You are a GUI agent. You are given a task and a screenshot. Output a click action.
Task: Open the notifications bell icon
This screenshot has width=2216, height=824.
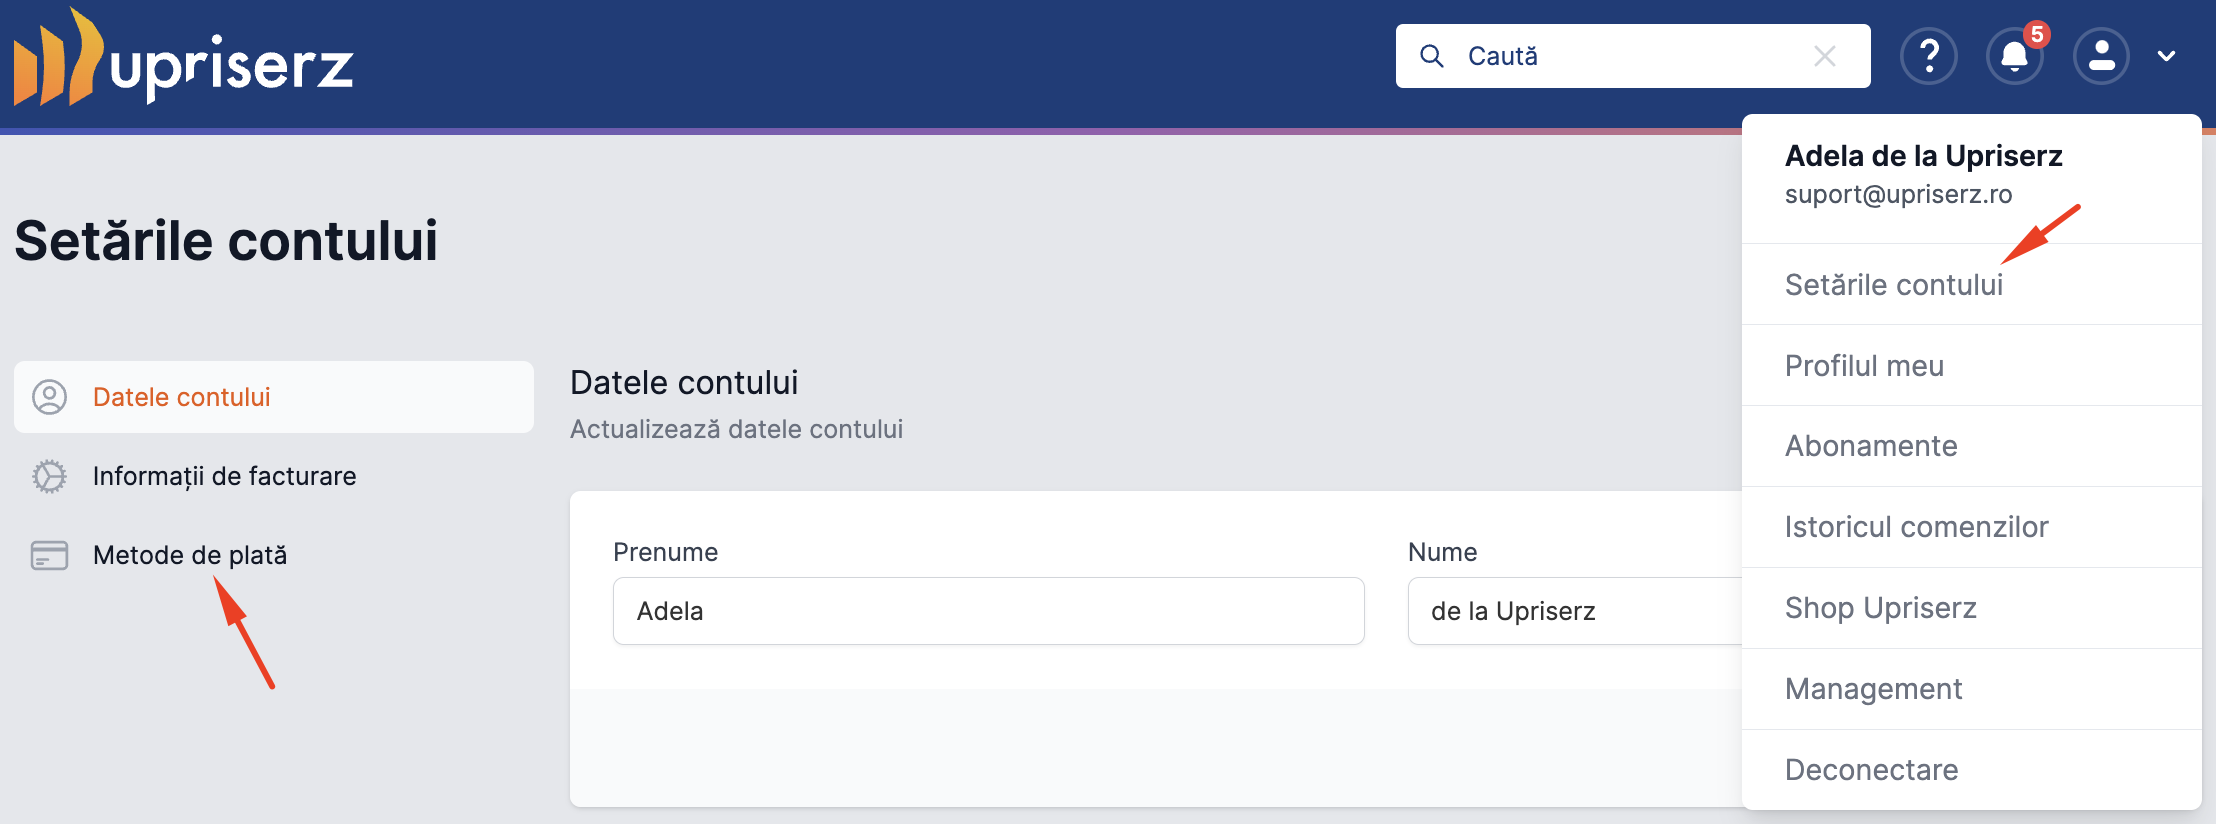click(x=2015, y=56)
